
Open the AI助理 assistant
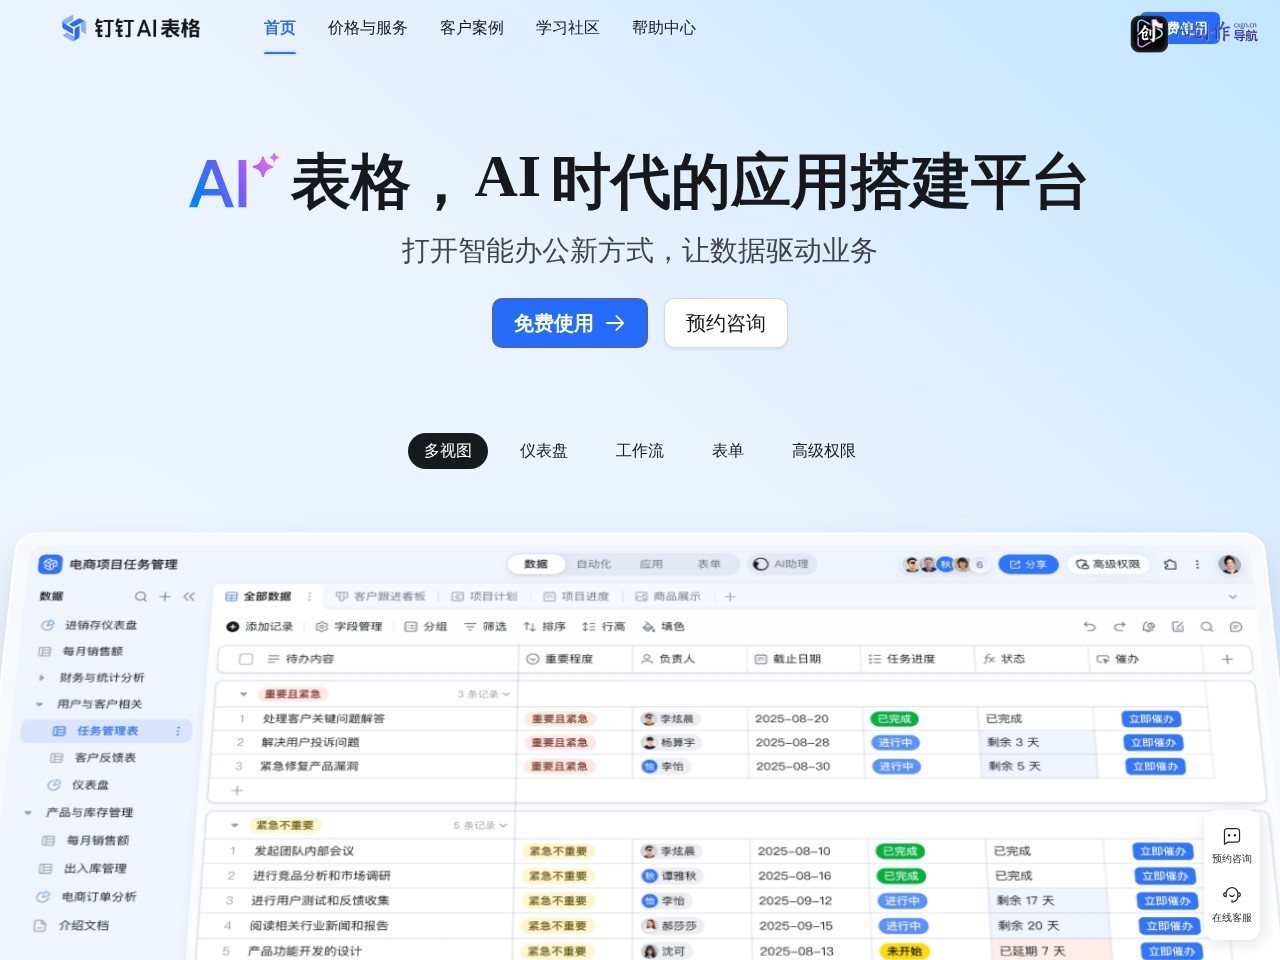tap(781, 564)
